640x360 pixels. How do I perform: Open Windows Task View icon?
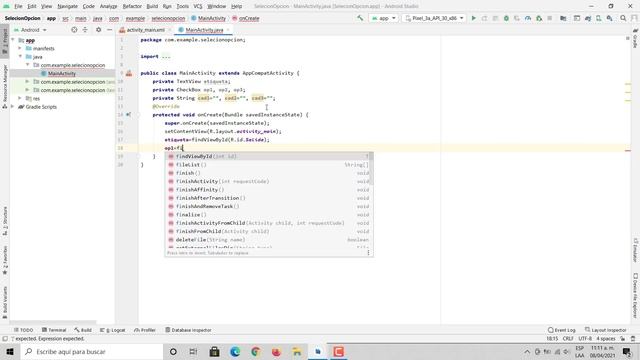(193, 351)
